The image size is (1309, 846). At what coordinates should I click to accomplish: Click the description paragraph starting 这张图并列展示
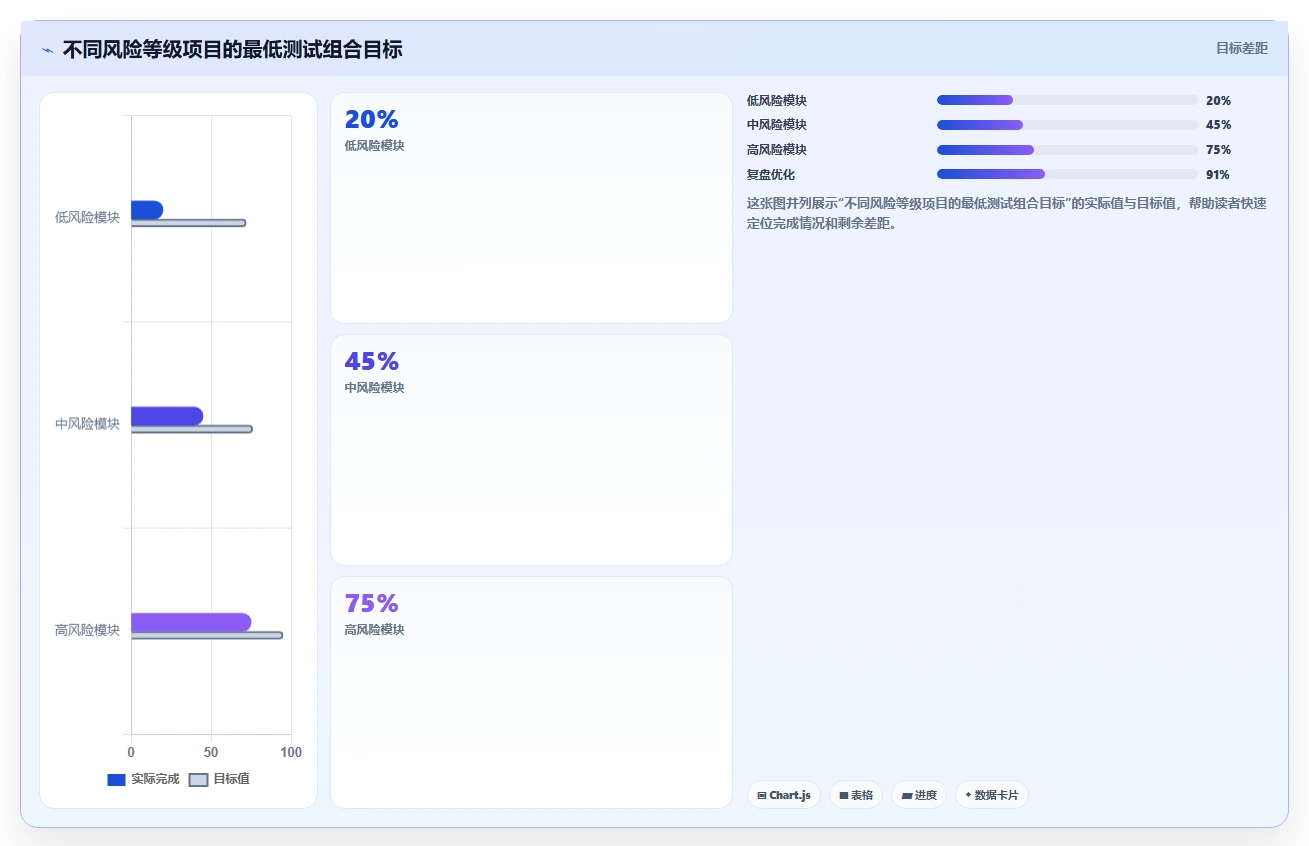coord(1007,213)
